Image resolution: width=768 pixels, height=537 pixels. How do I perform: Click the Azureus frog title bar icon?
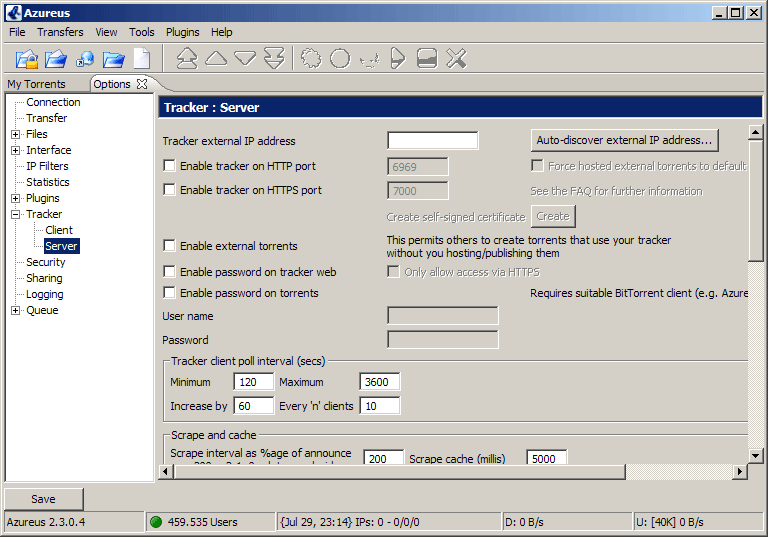(13, 13)
